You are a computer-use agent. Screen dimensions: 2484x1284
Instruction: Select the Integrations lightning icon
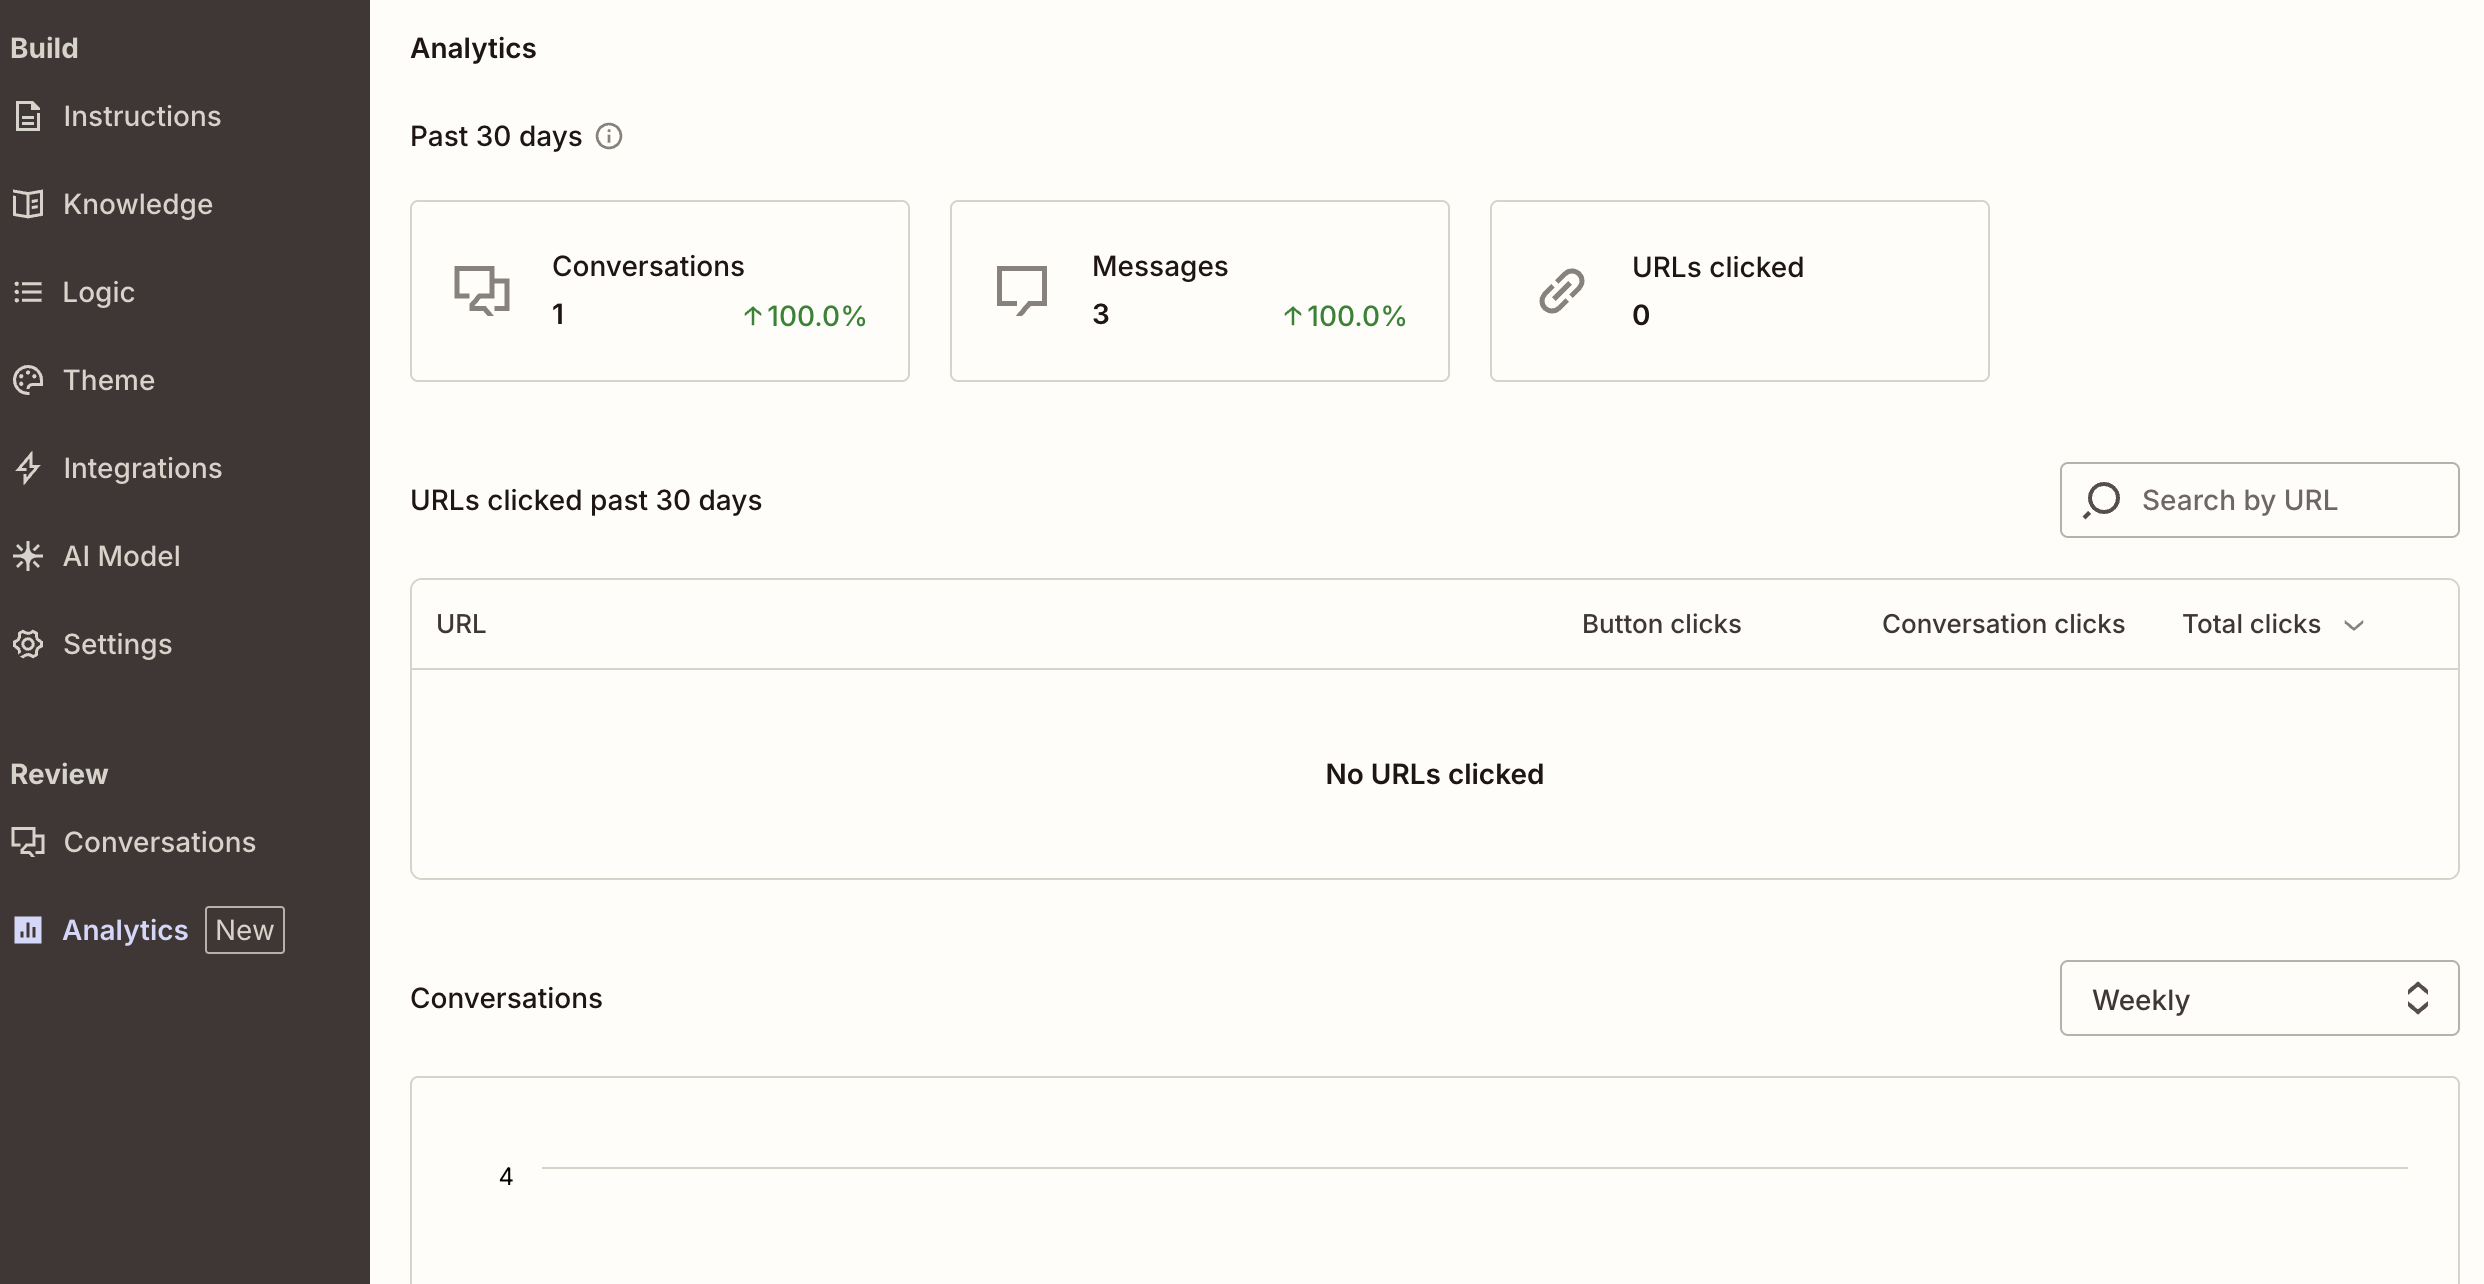click(28, 467)
